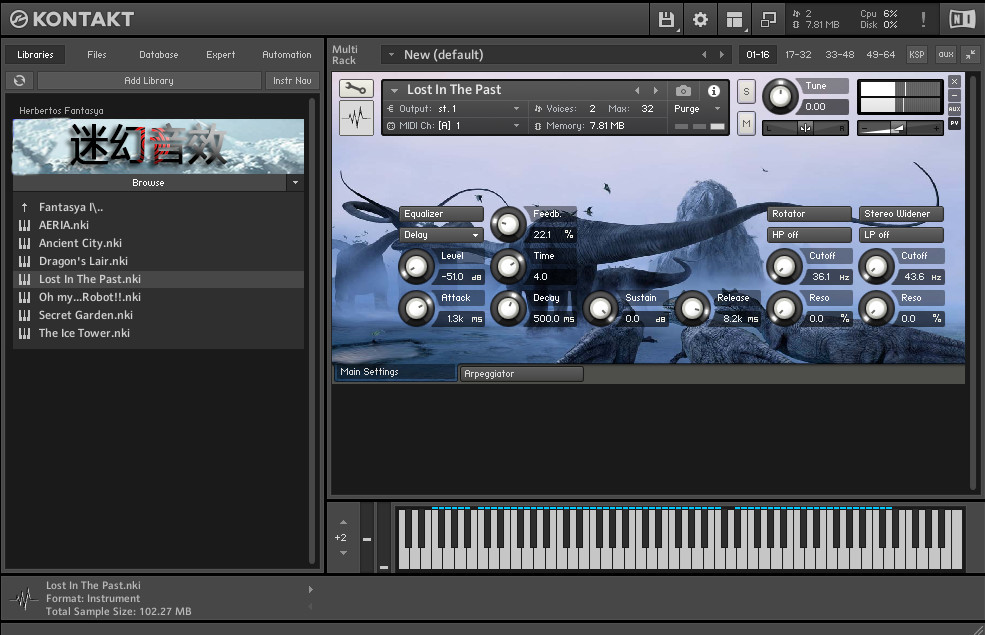Click the instrument volume slider
The image size is (985, 635).
900,128
